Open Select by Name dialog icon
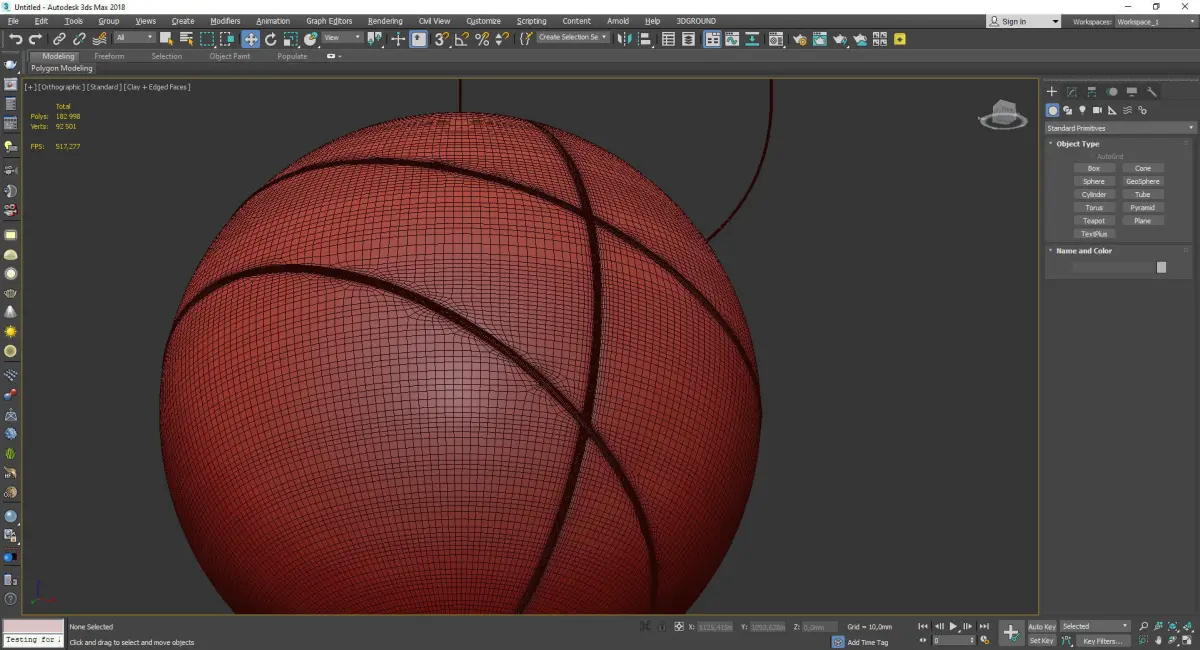Image resolution: width=1200 pixels, height=650 pixels. click(x=186, y=39)
